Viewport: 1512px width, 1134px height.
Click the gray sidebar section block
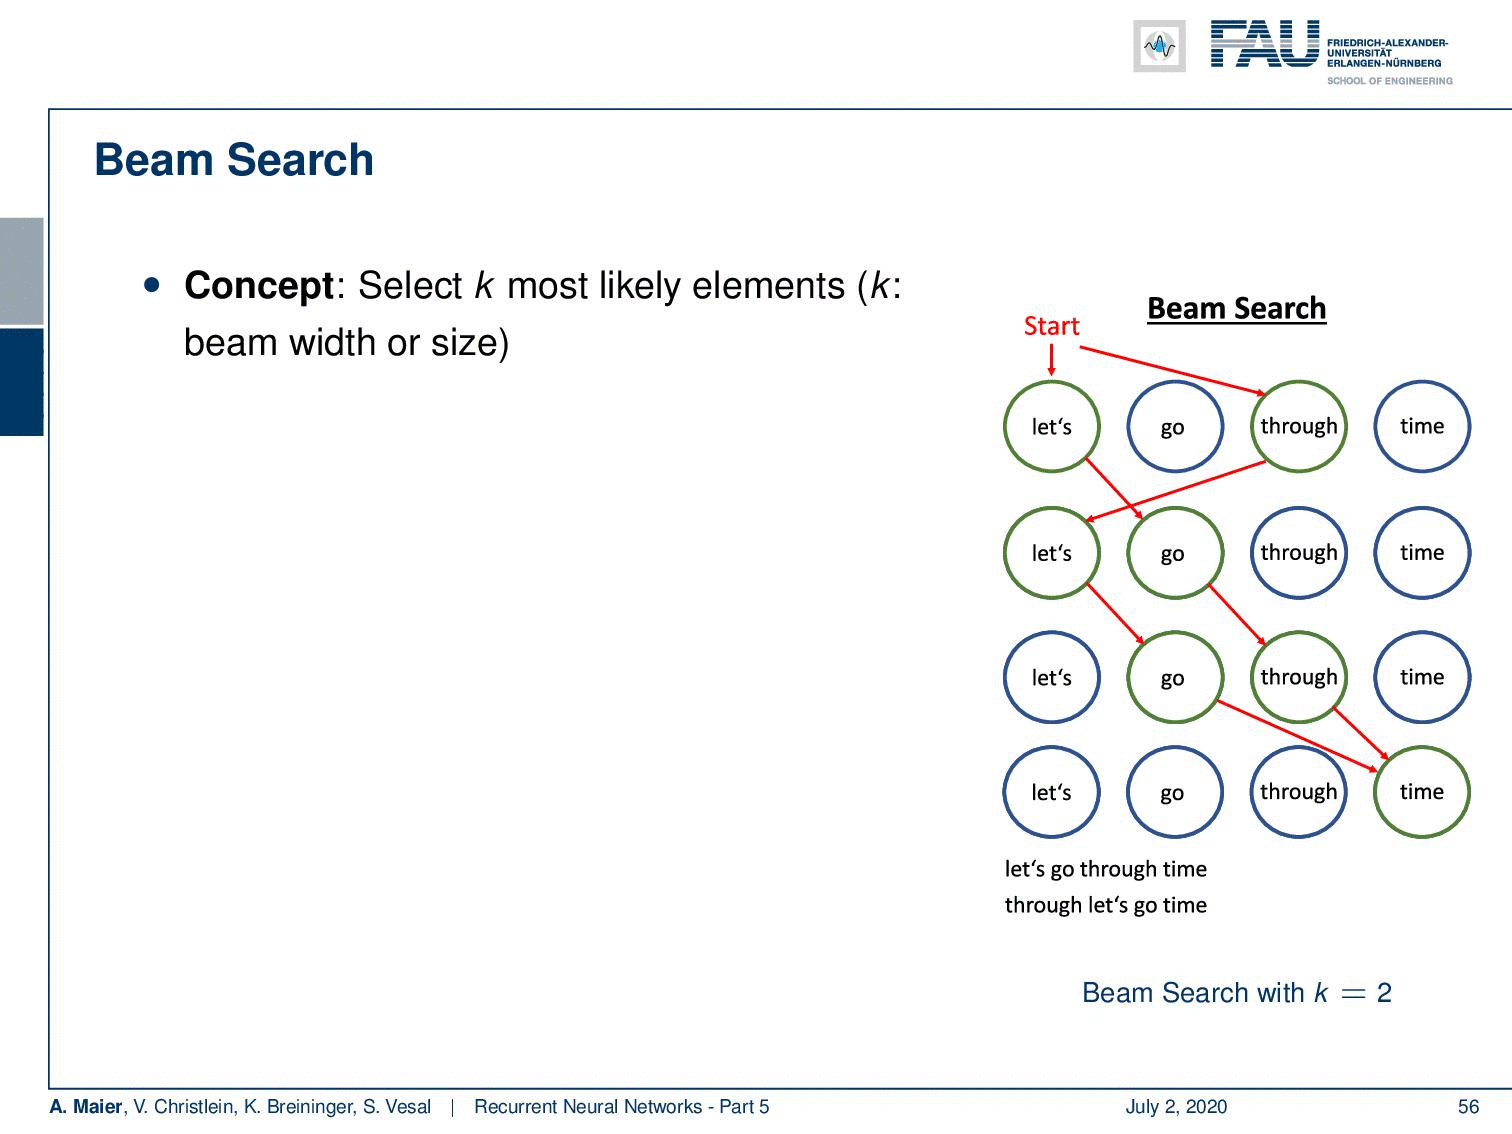pyautogui.click(x=22, y=271)
